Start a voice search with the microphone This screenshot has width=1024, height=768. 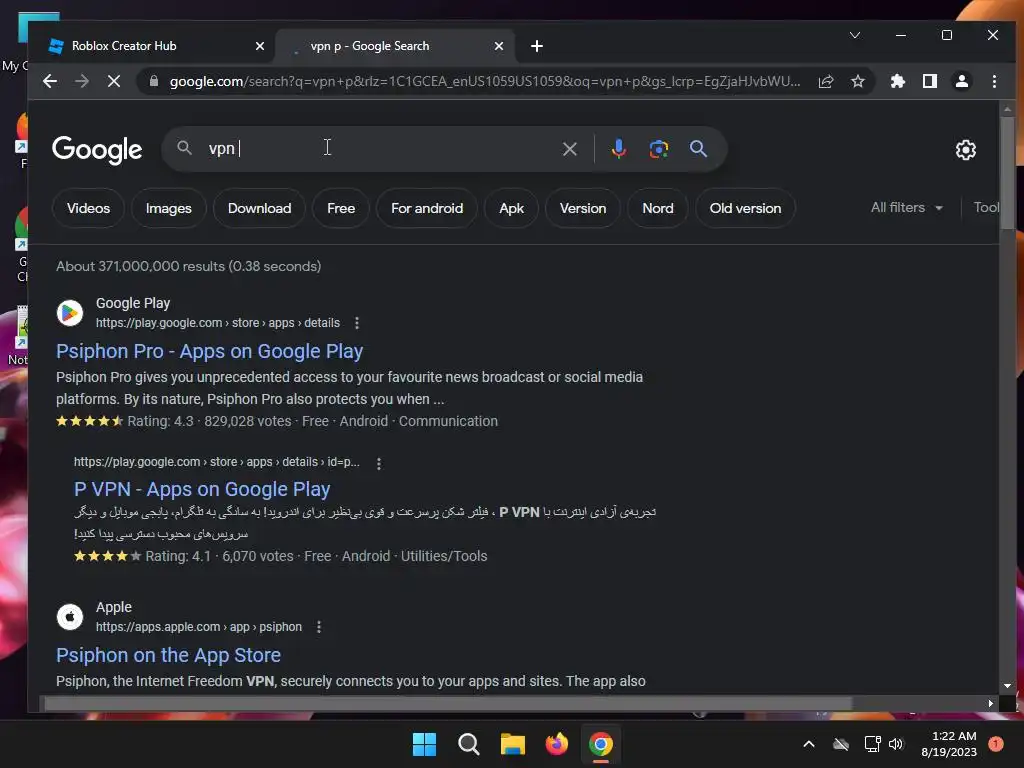[618, 149]
